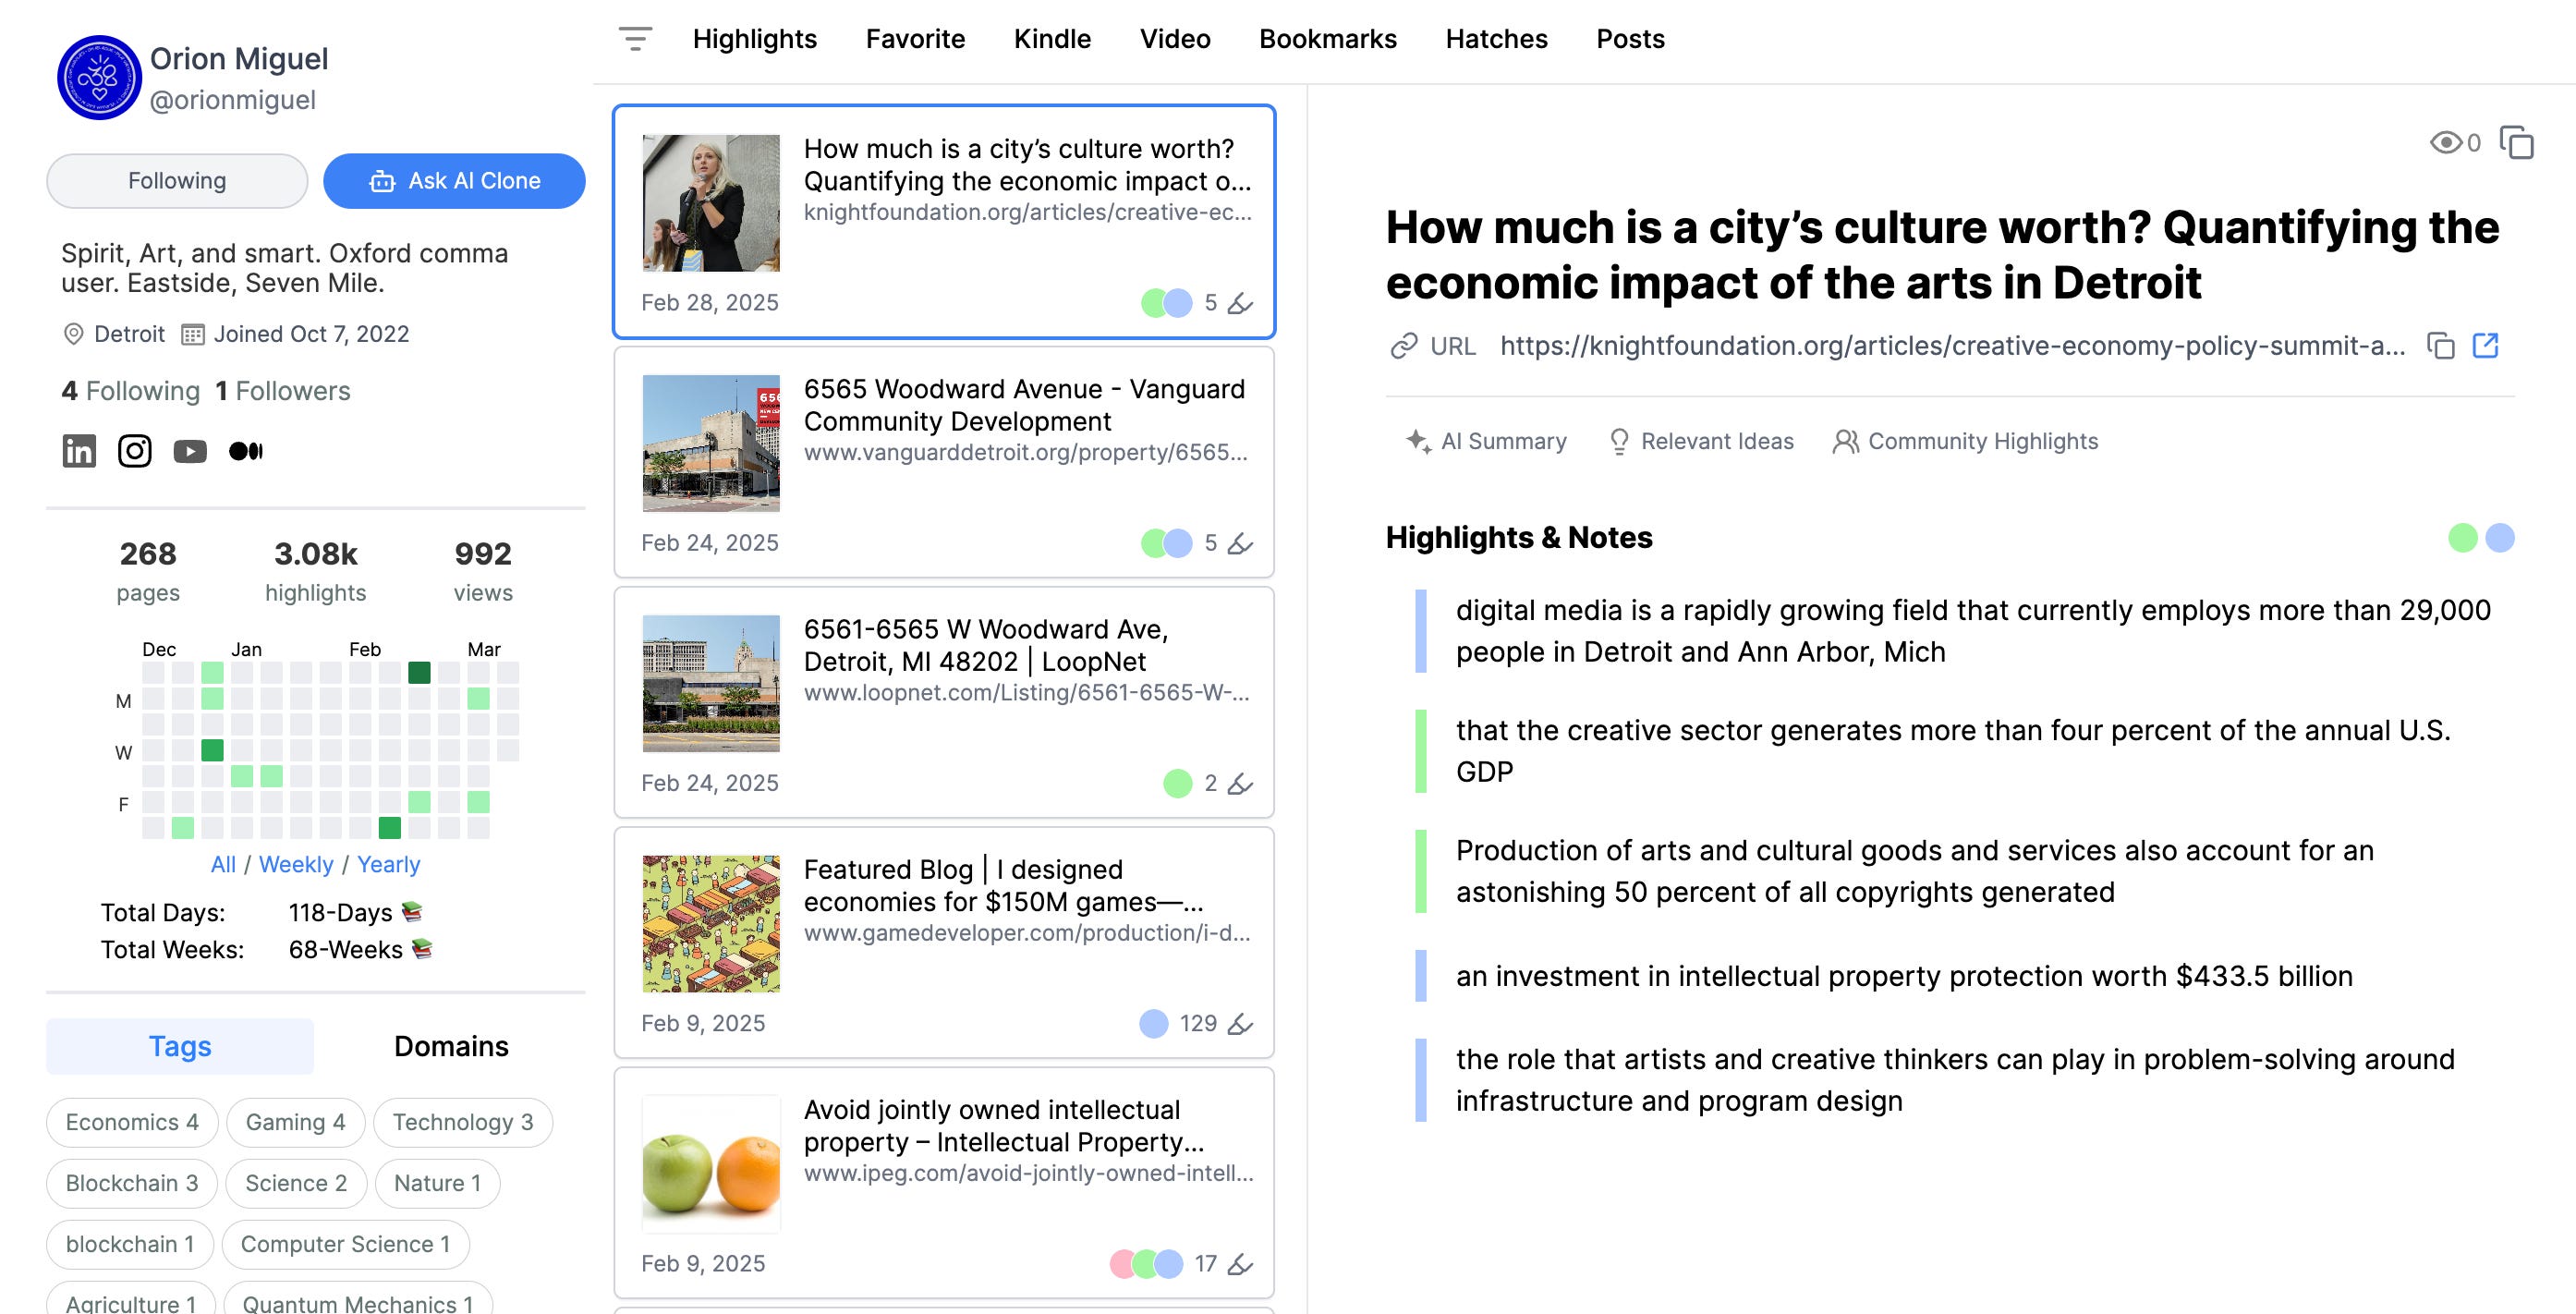Click the joined date calendar icon

tap(192, 334)
